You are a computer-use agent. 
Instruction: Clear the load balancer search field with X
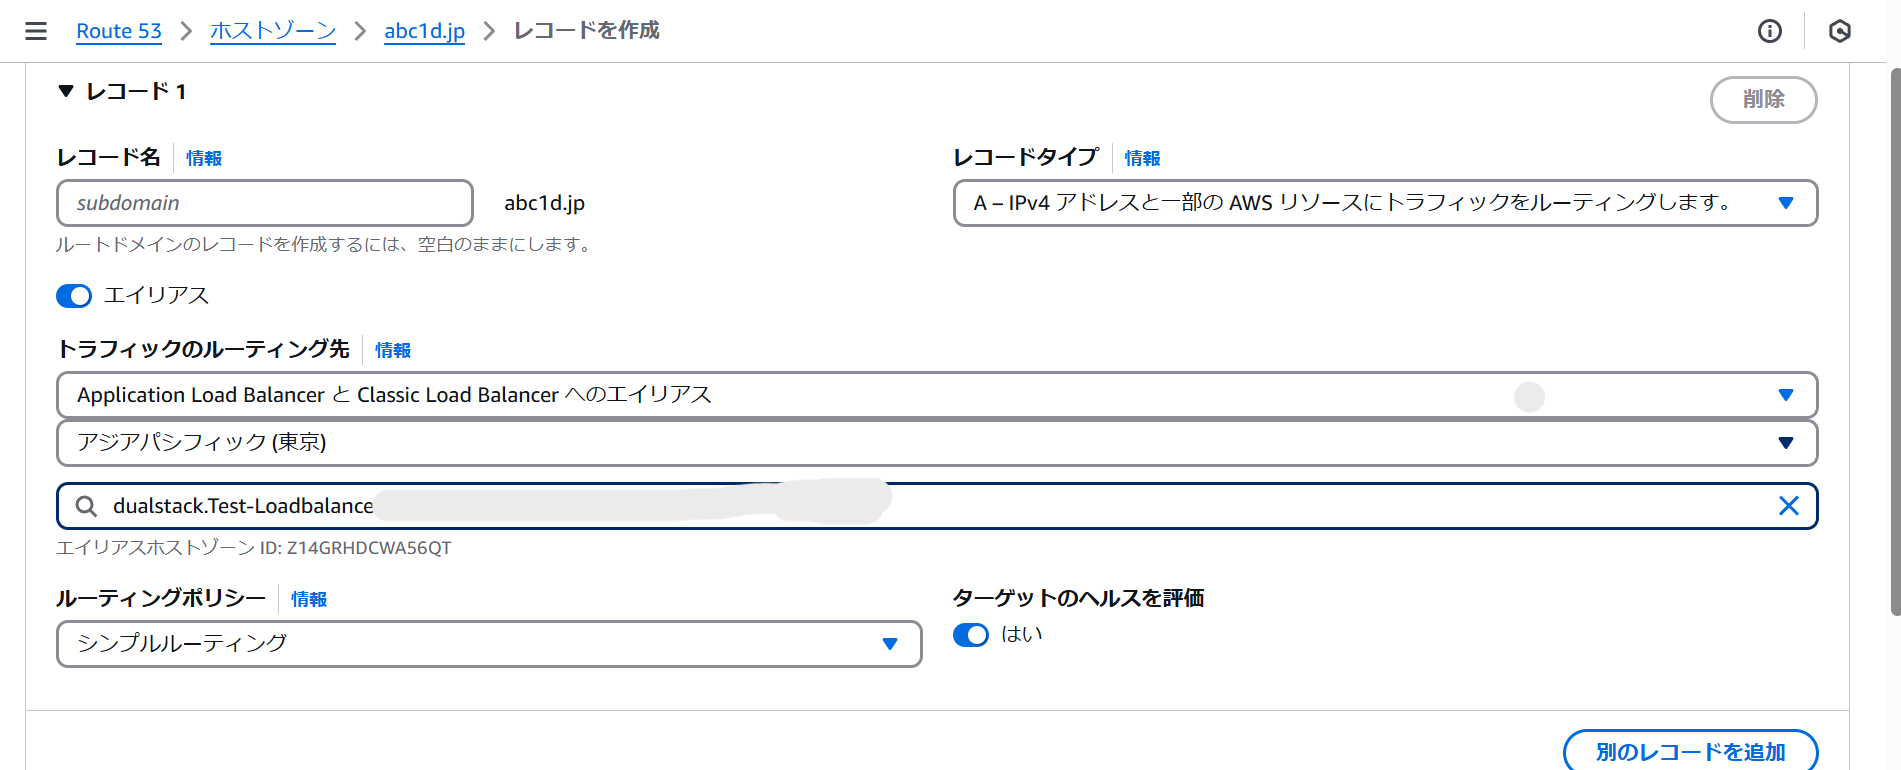pyautogui.click(x=1788, y=506)
